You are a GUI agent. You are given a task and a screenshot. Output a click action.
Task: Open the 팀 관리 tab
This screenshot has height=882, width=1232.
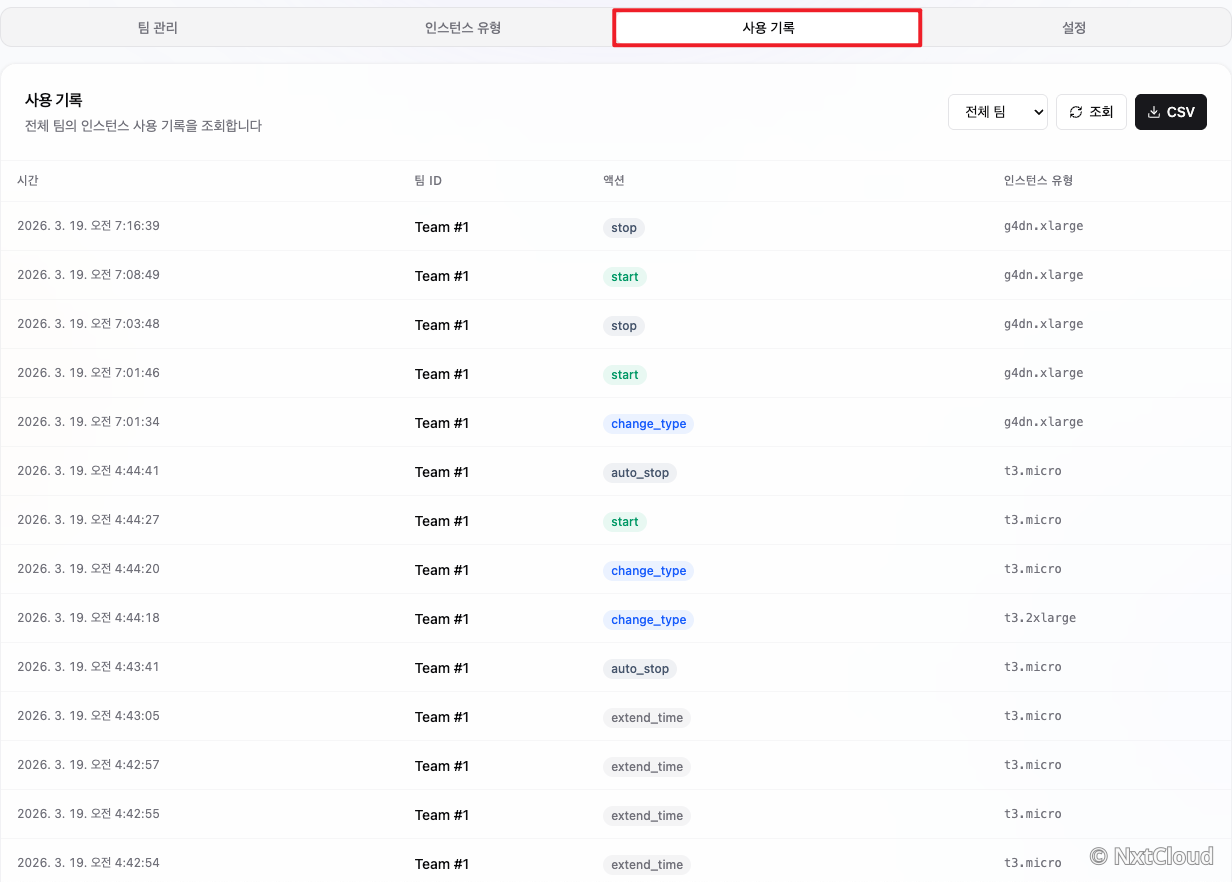157,28
